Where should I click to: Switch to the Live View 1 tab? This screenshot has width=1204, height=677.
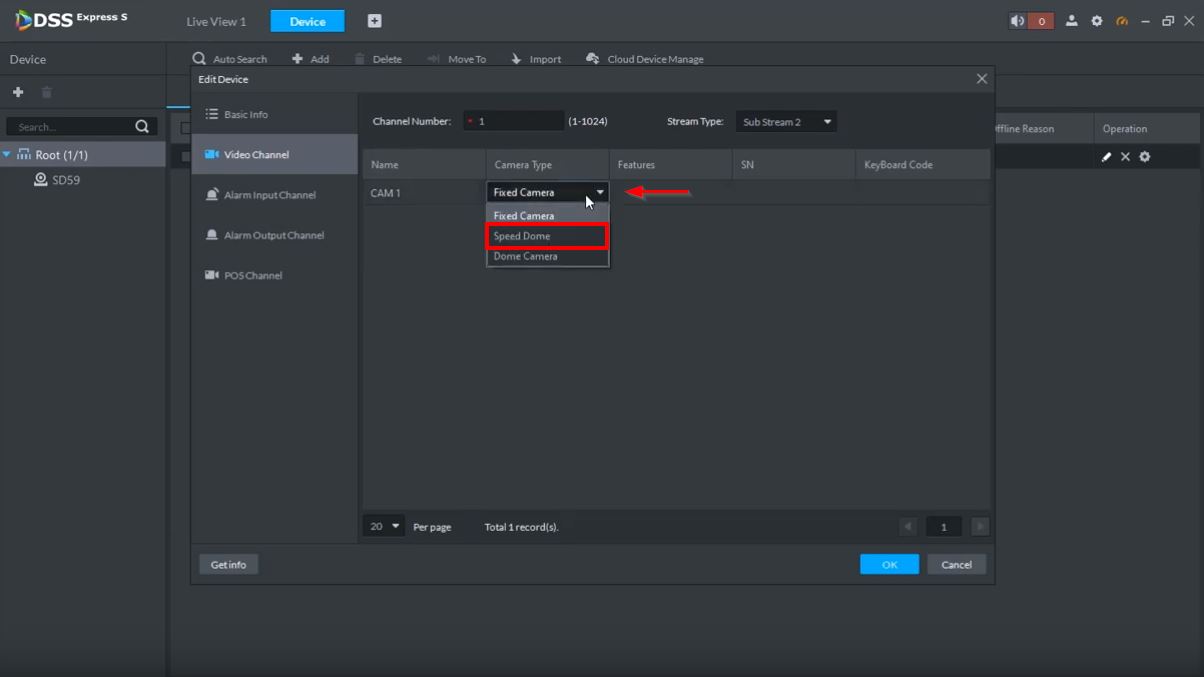tap(216, 21)
